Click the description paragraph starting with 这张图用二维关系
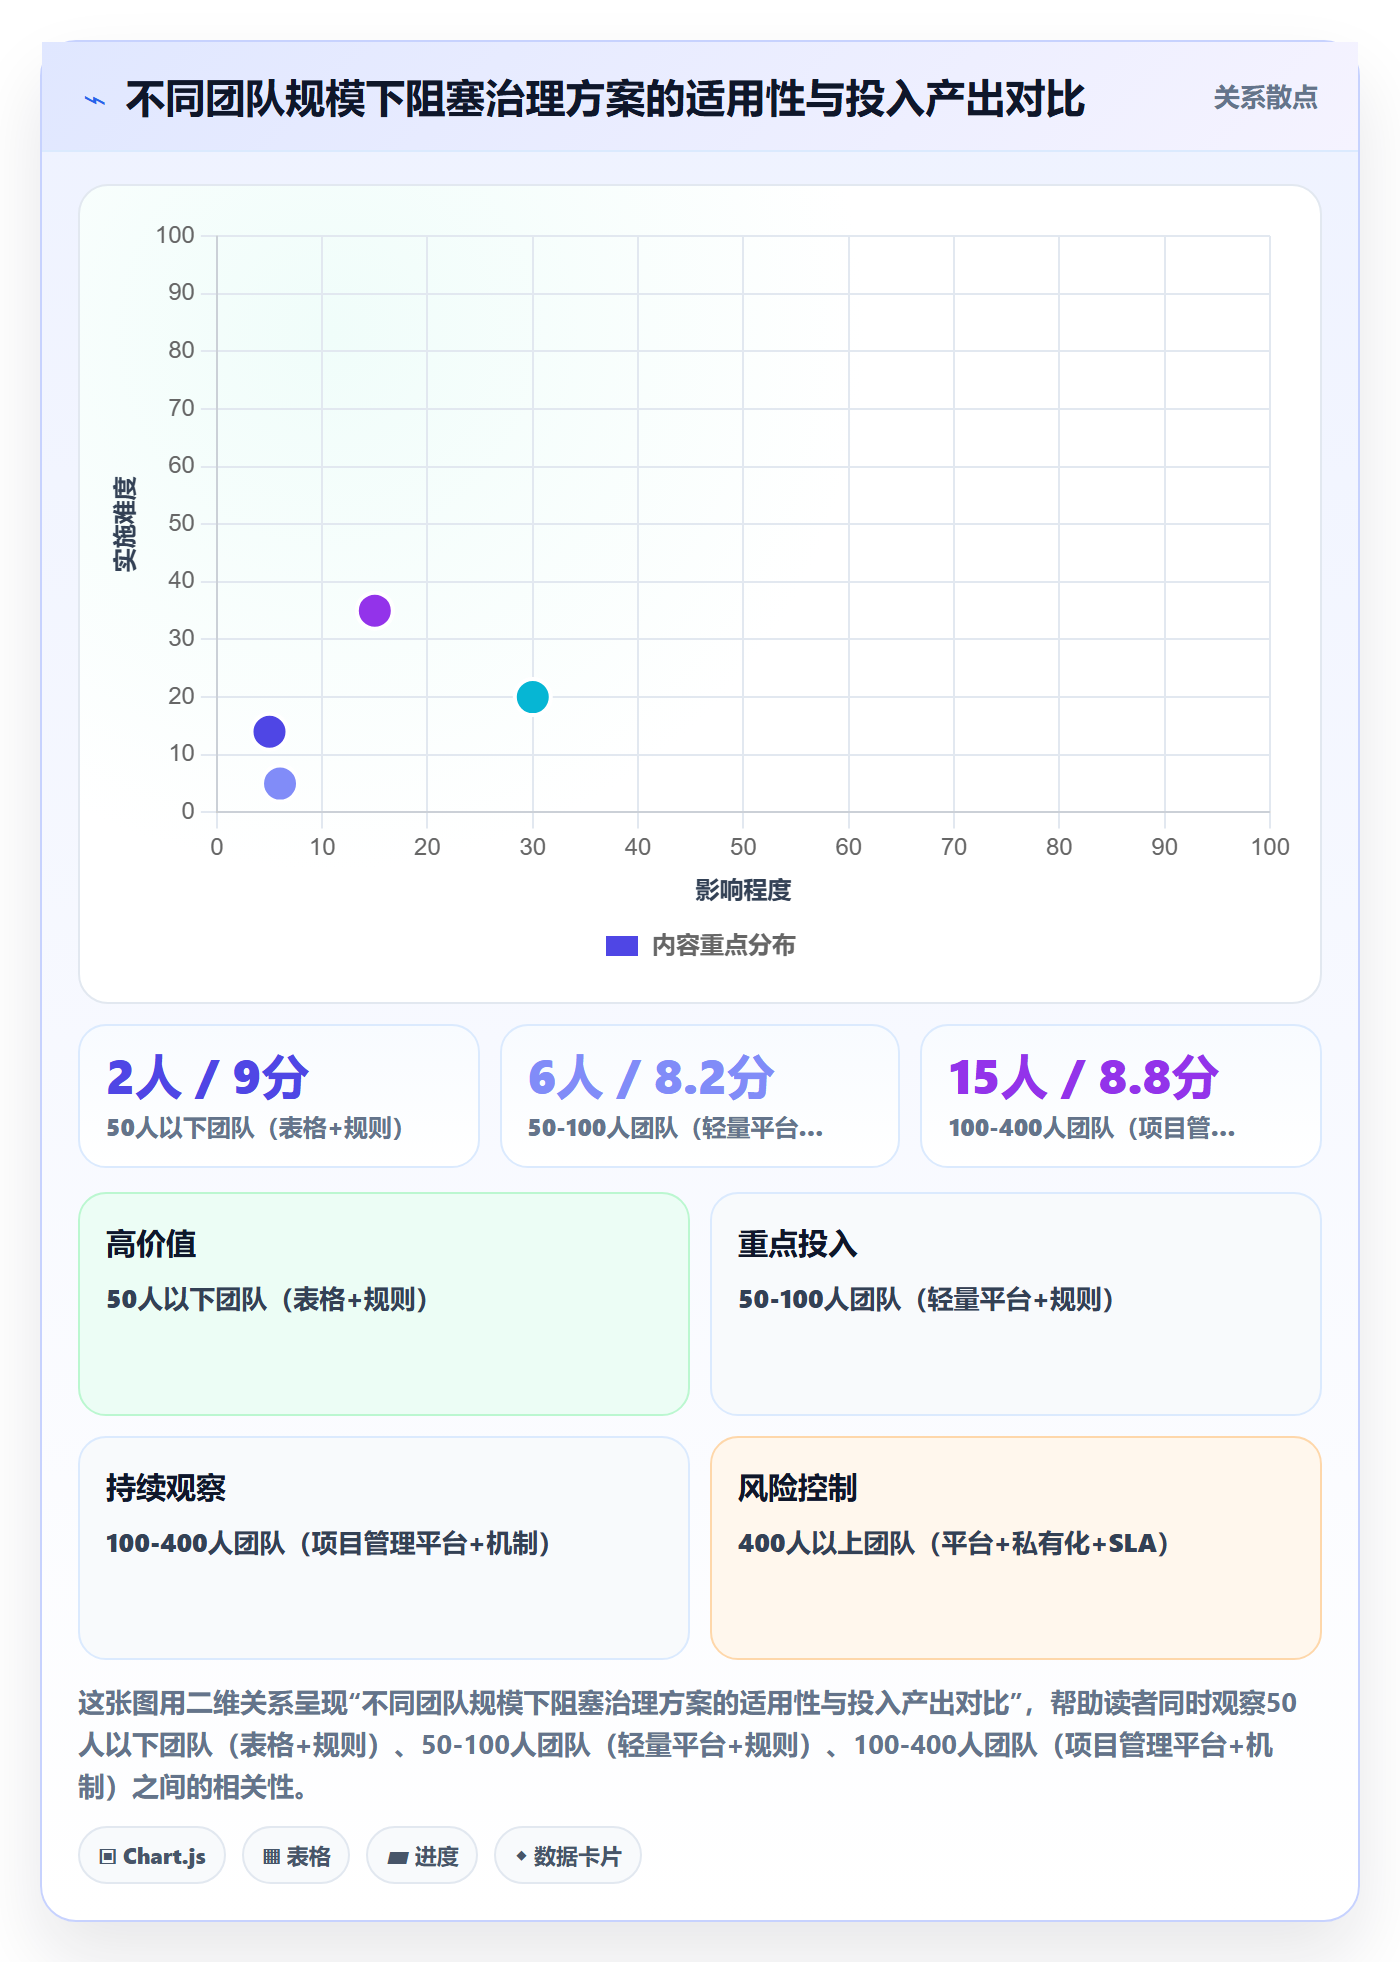 point(688,1745)
